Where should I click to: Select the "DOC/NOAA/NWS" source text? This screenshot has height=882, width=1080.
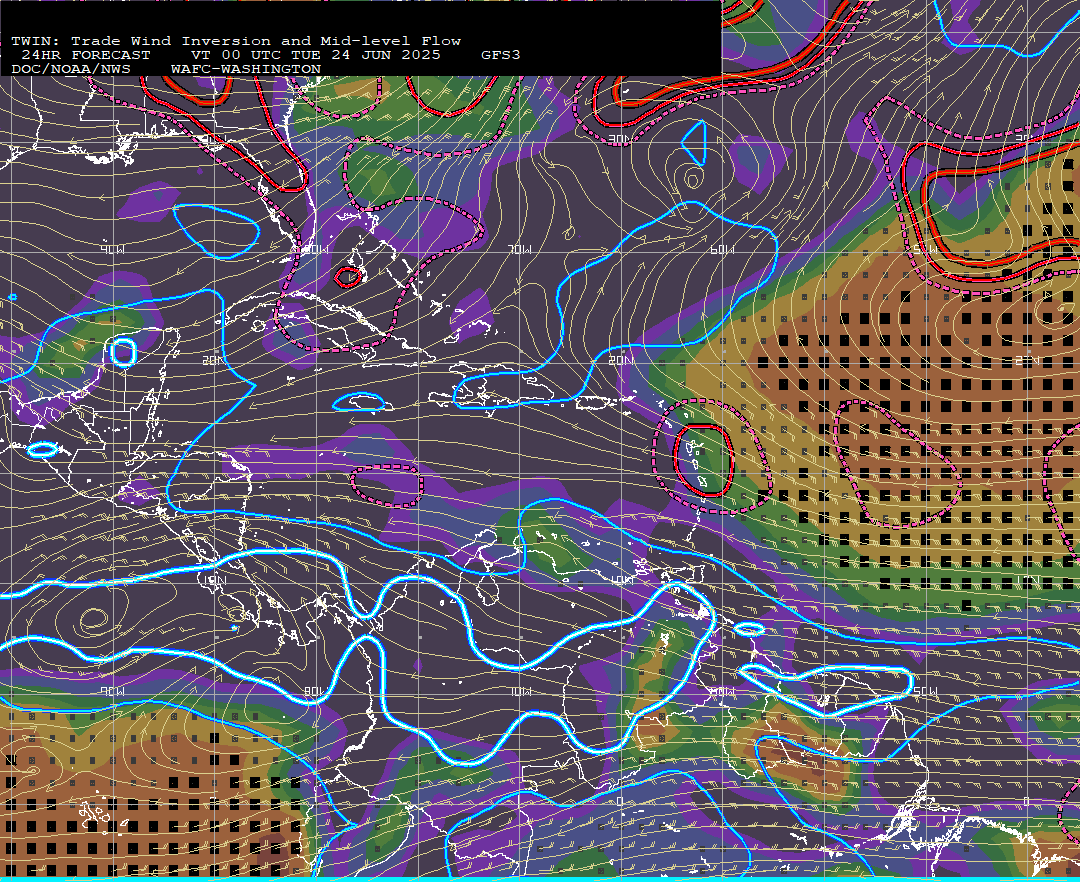[71, 70]
